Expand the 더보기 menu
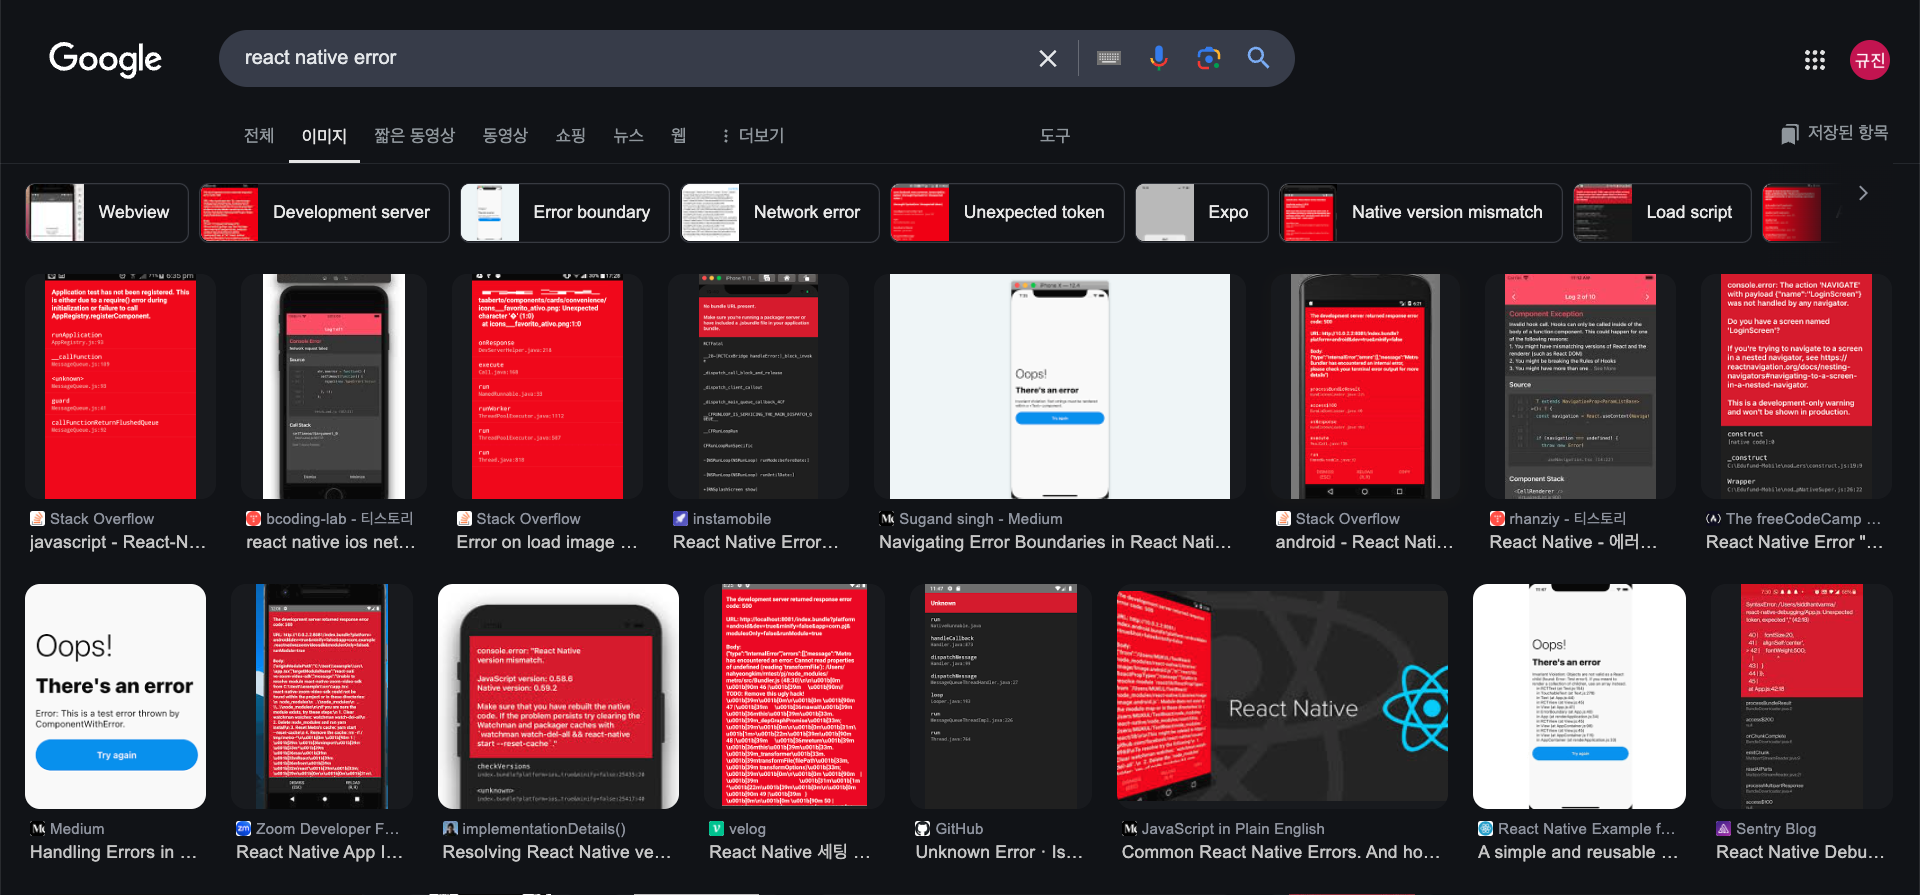The image size is (1920, 895). click(x=753, y=135)
